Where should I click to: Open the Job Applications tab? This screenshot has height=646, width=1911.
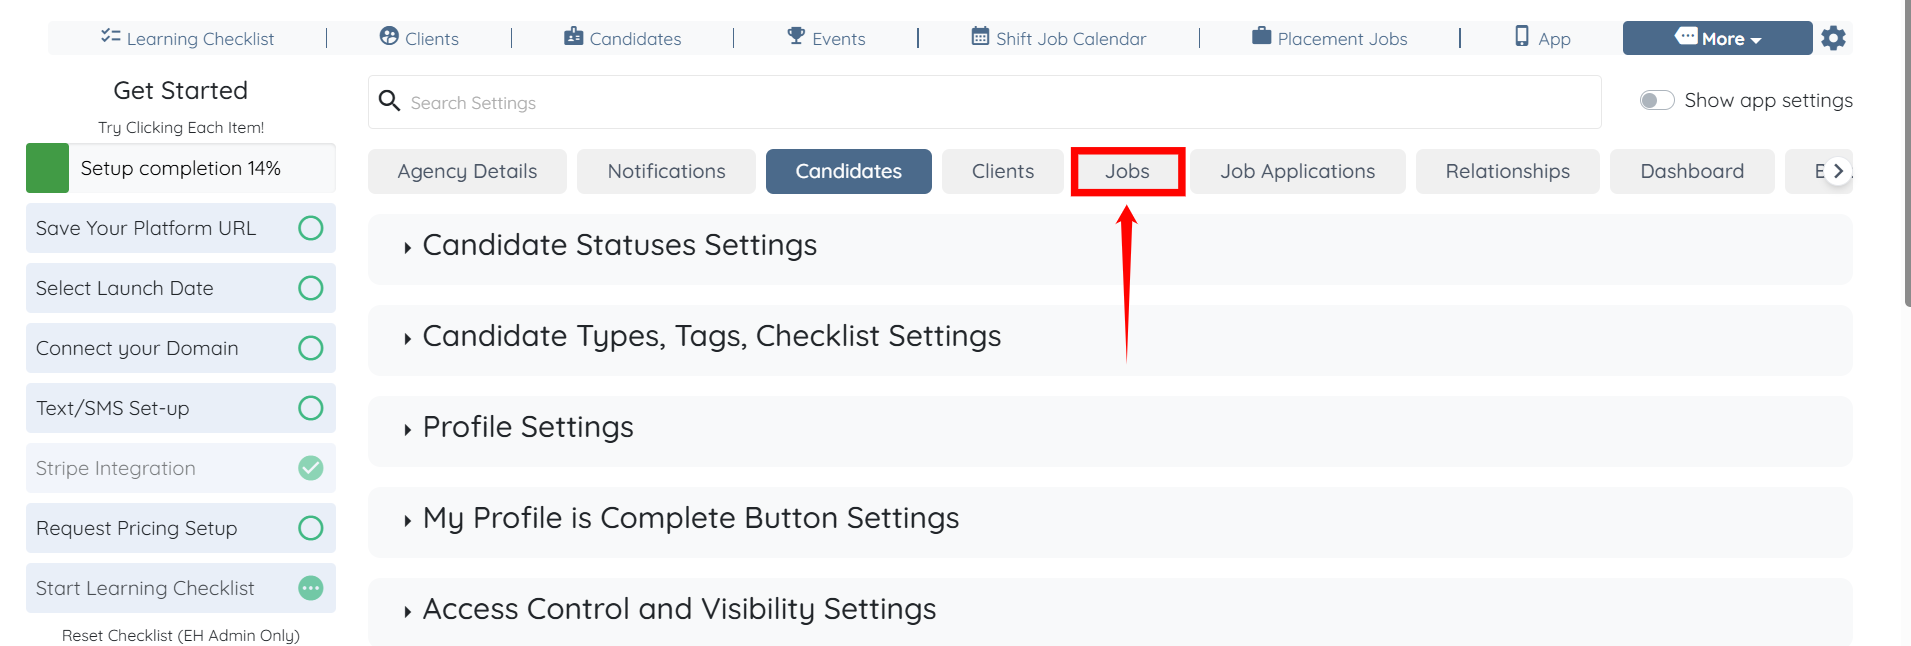1297,172
